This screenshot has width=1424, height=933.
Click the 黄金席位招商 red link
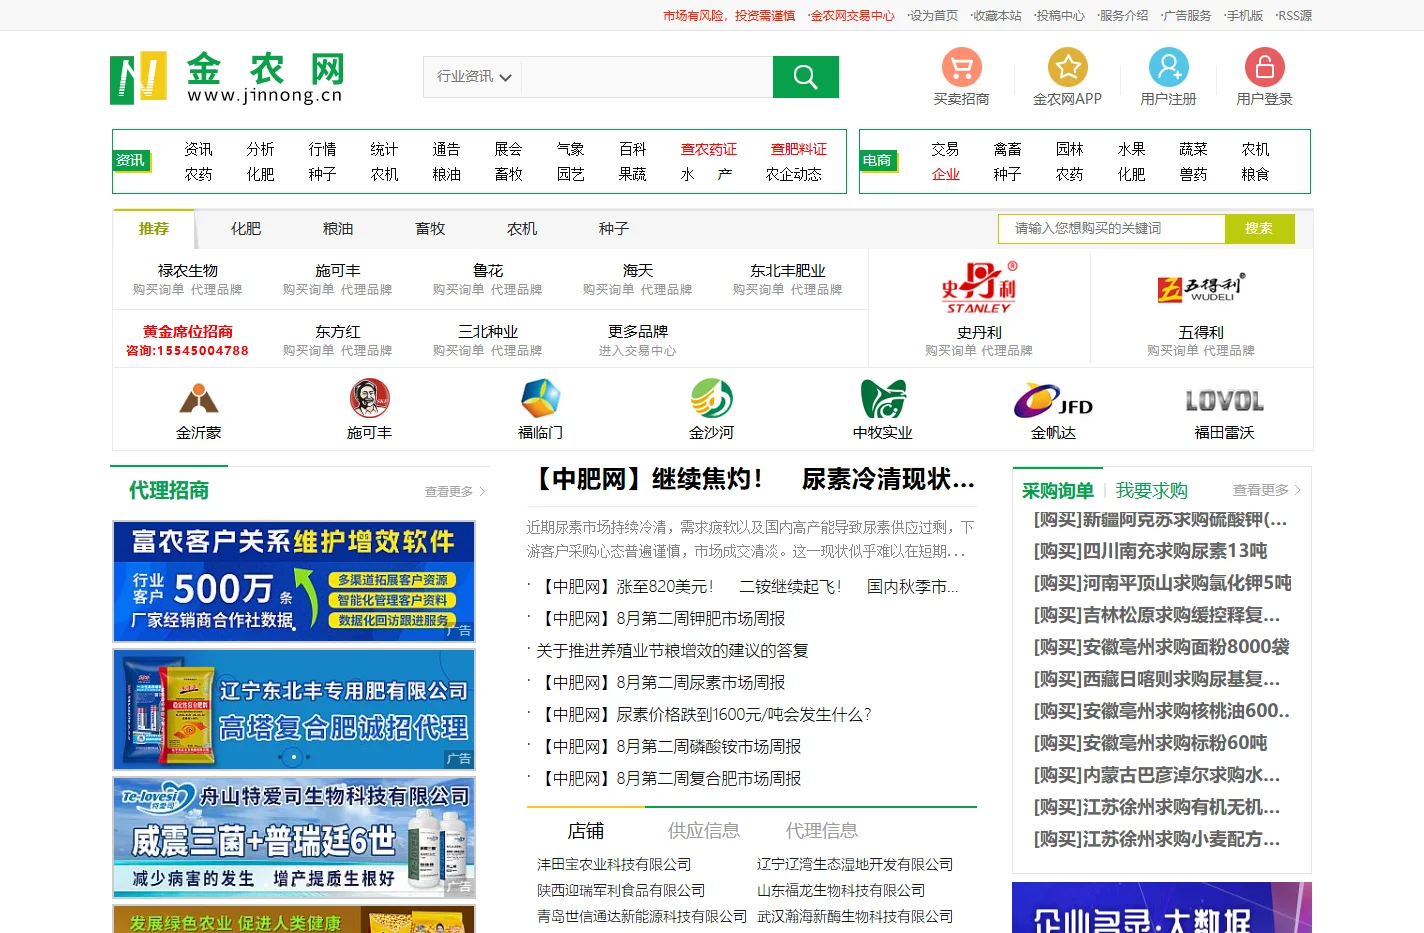[188, 331]
